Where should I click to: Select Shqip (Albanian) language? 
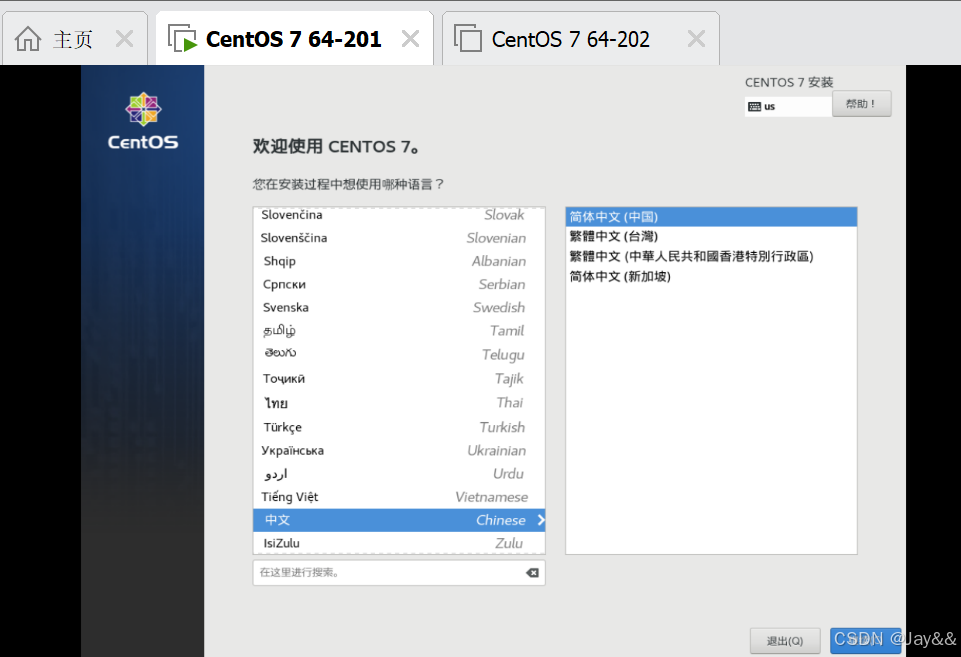click(x=399, y=261)
